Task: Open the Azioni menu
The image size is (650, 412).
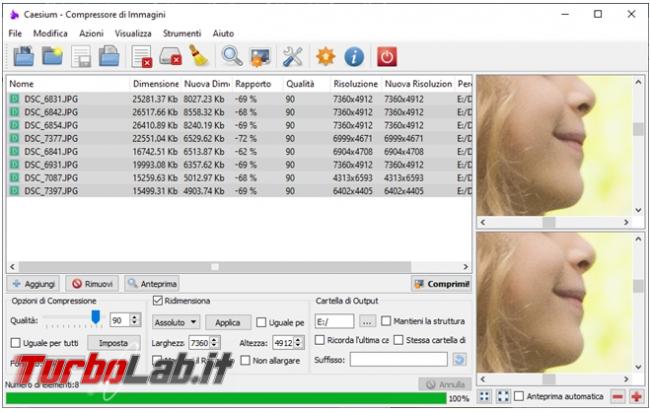Action: [x=91, y=33]
